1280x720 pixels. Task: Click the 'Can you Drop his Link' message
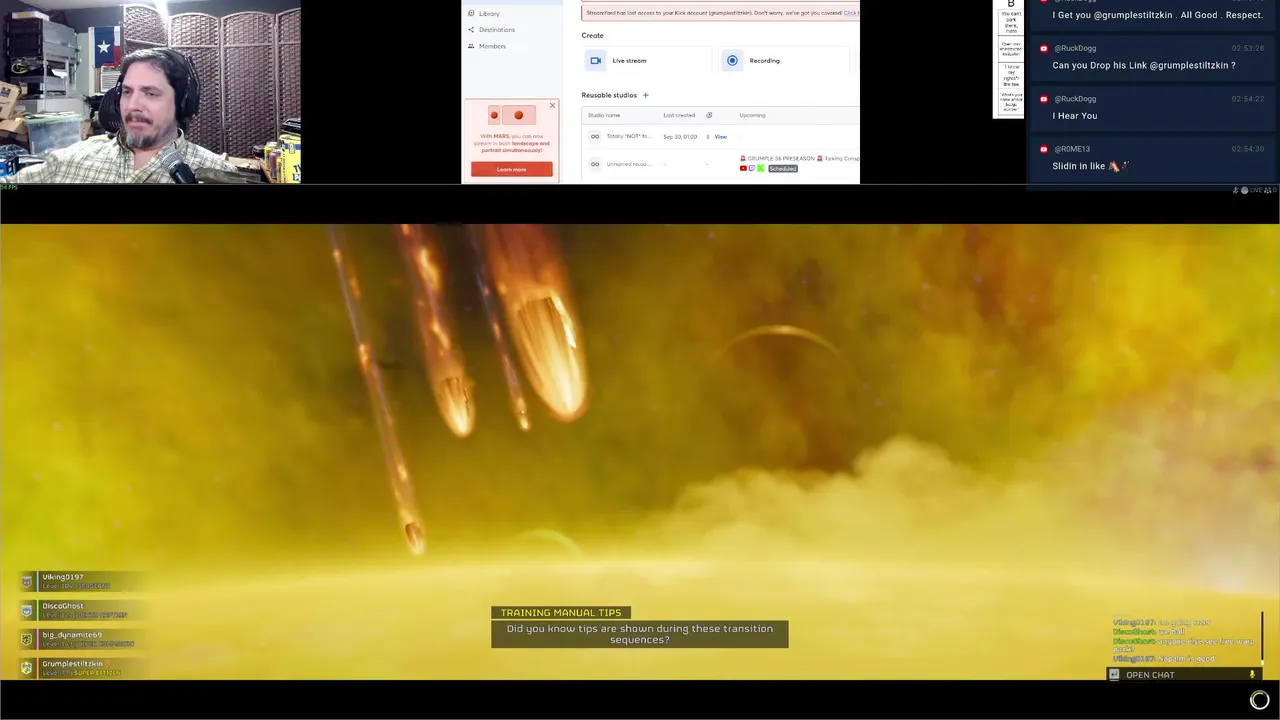pyautogui.click(x=1143, y=65)
